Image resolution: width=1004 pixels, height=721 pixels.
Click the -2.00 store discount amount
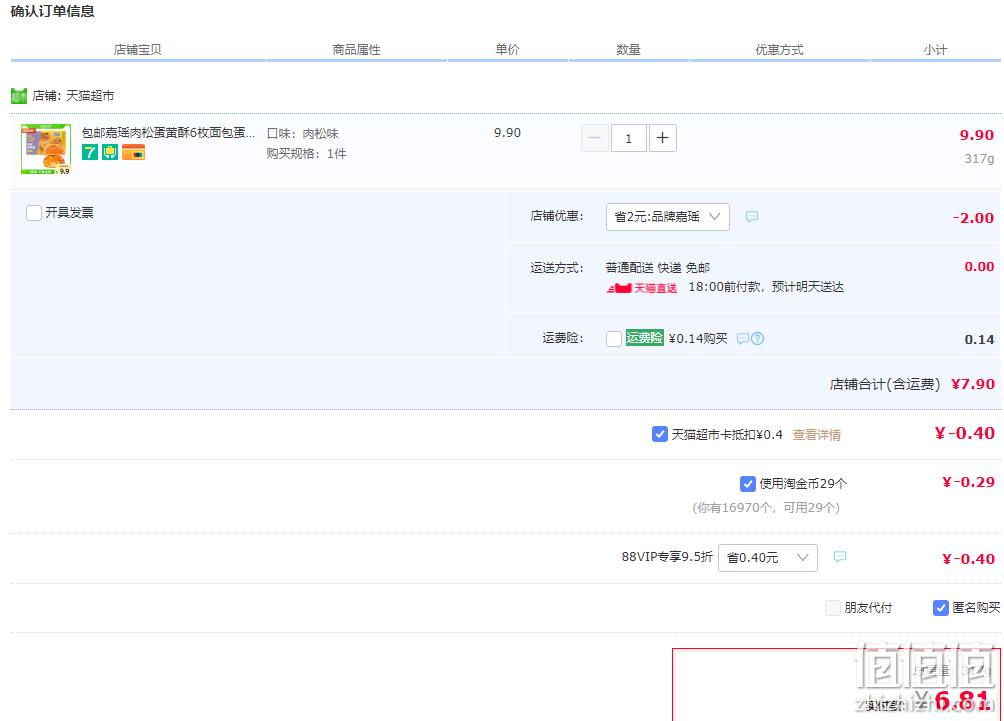coord(973,218)
